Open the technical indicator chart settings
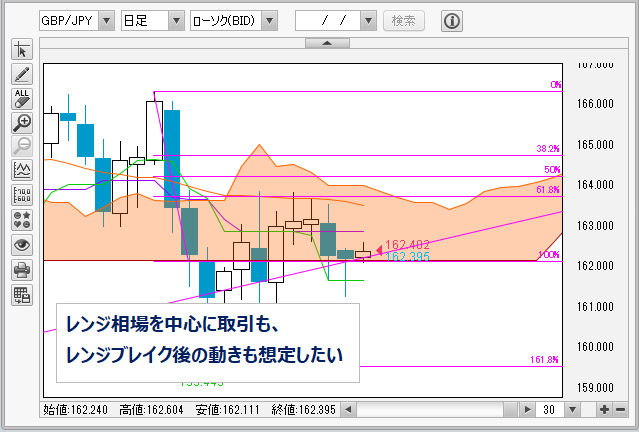The height and width of the screenshot is (432, 639). pyautogui.click(x=22, y=170)
